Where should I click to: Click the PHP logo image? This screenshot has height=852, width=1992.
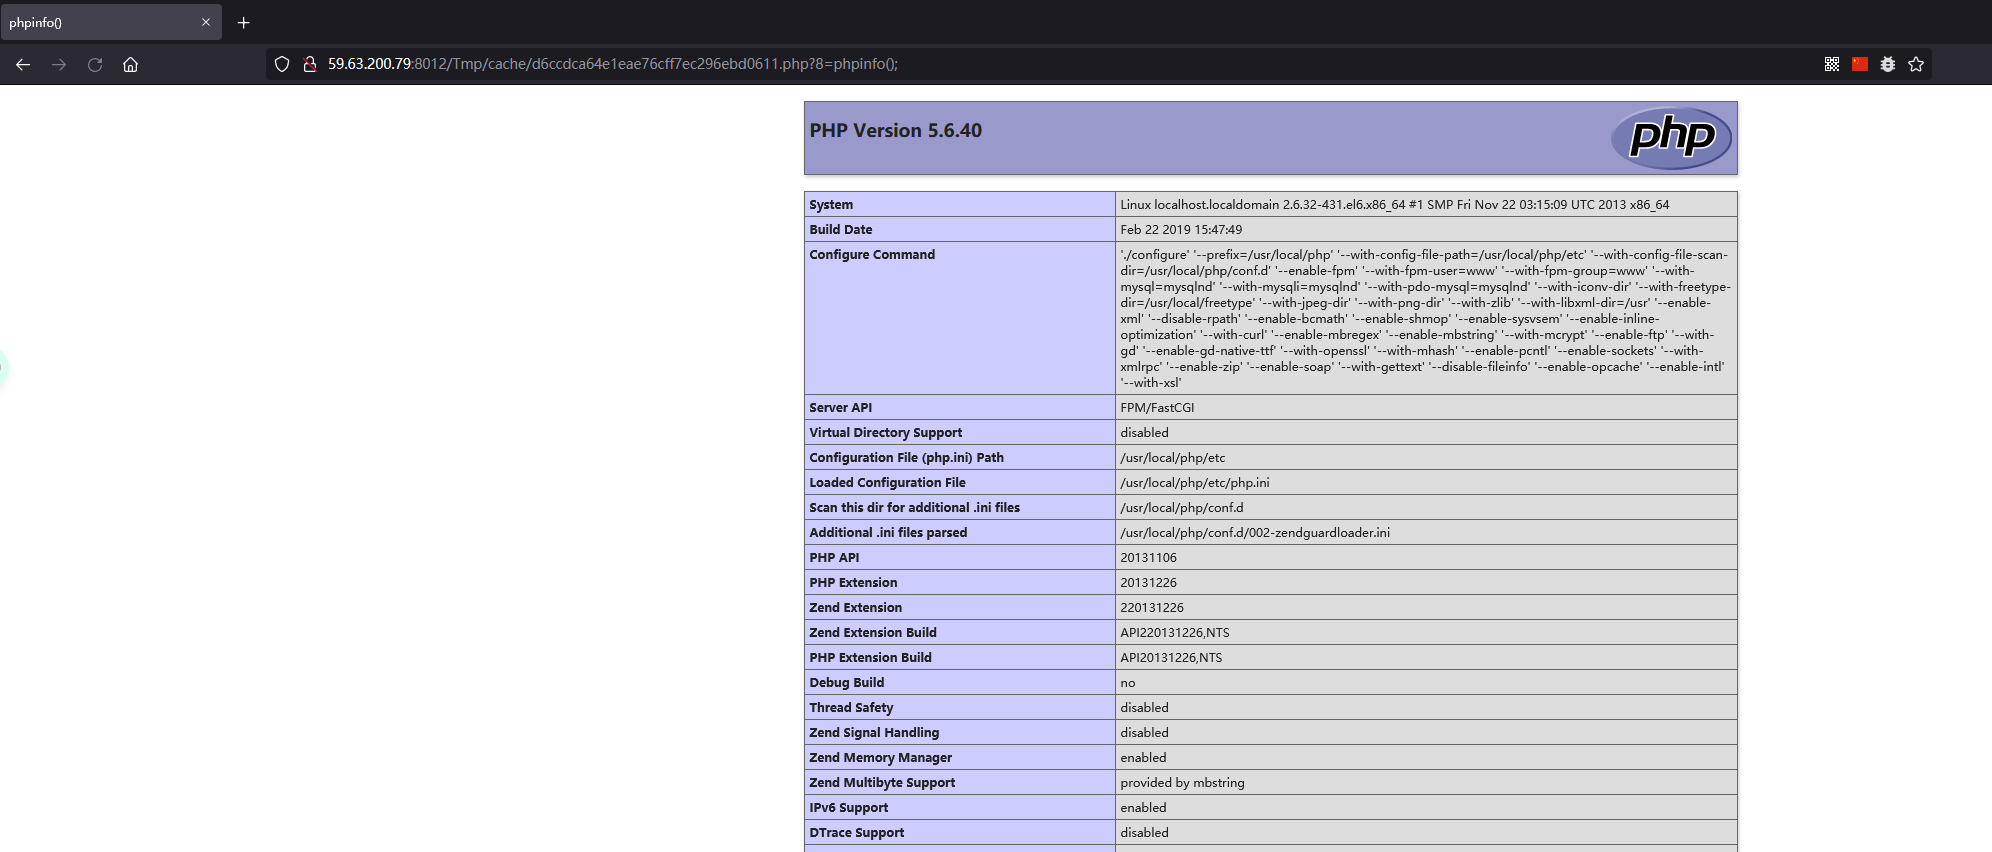coord(1671,137)
